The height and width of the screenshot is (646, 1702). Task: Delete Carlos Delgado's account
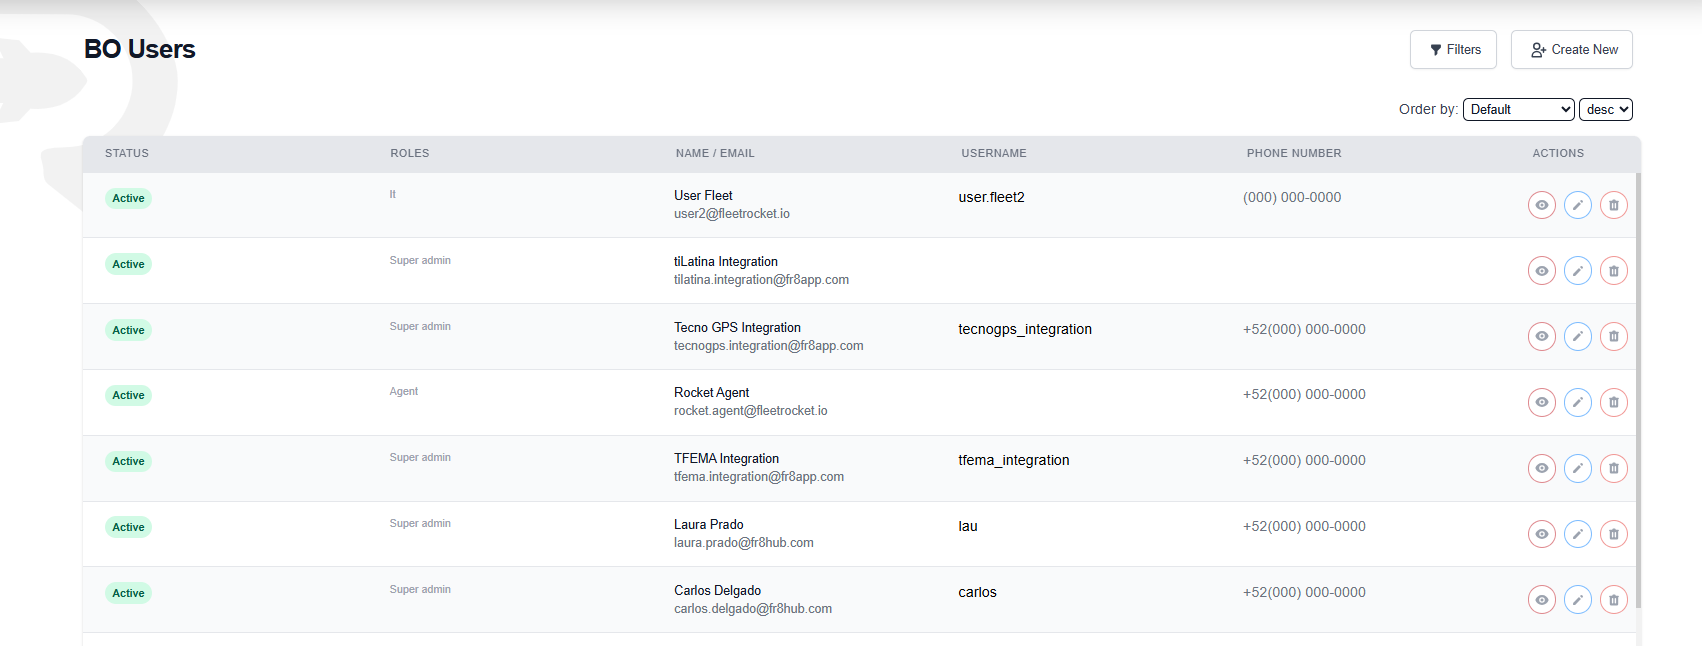(x=1614, y=599)
